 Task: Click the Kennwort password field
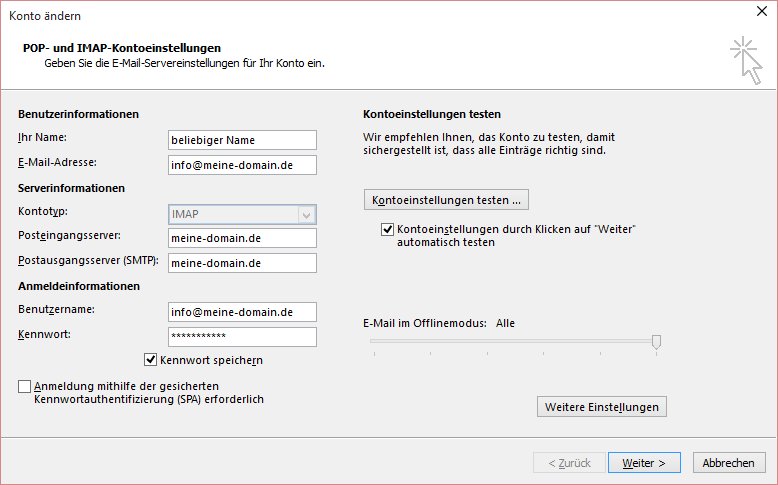pyautogui.click(x=242, y=337)
